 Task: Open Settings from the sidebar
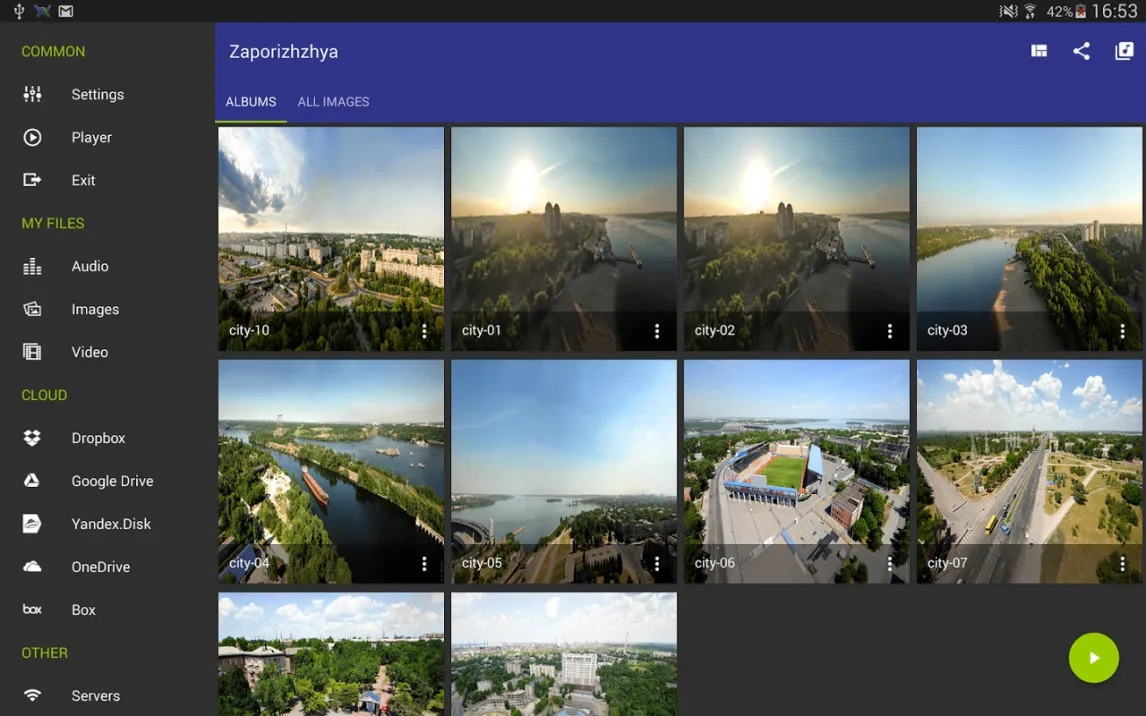pos(97,94)
